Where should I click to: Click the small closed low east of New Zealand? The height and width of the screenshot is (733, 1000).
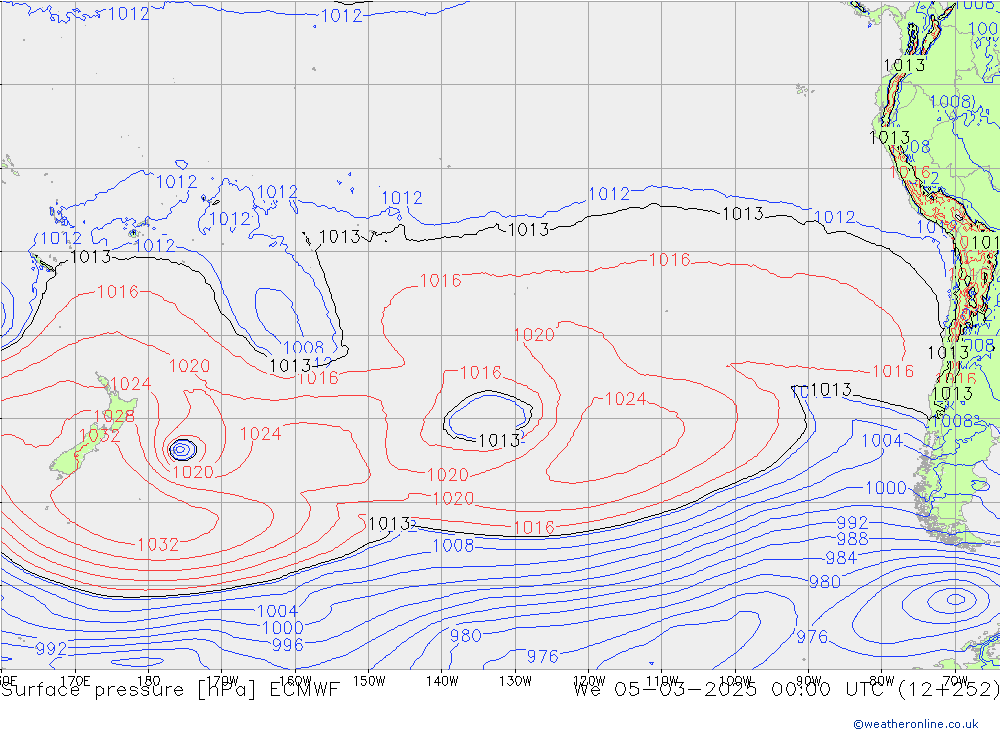coord(182,449)
